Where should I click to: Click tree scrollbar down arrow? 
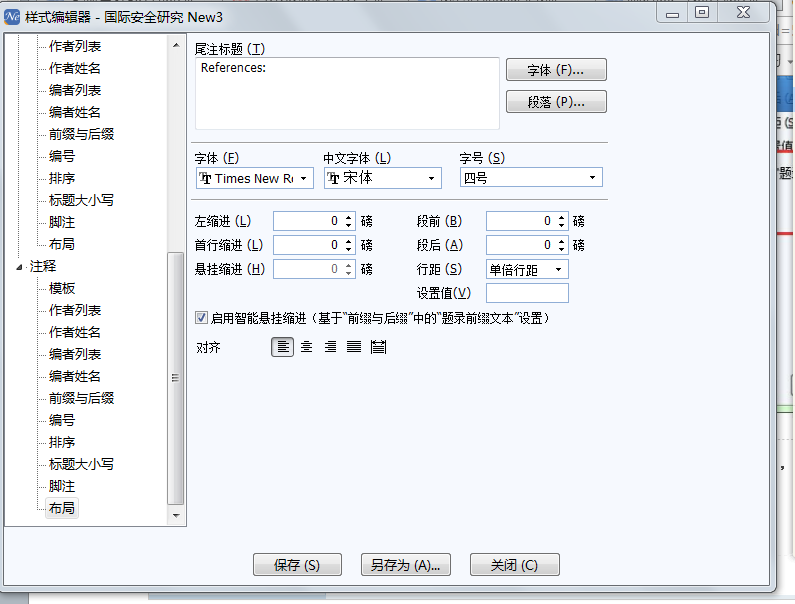[176, 516]
